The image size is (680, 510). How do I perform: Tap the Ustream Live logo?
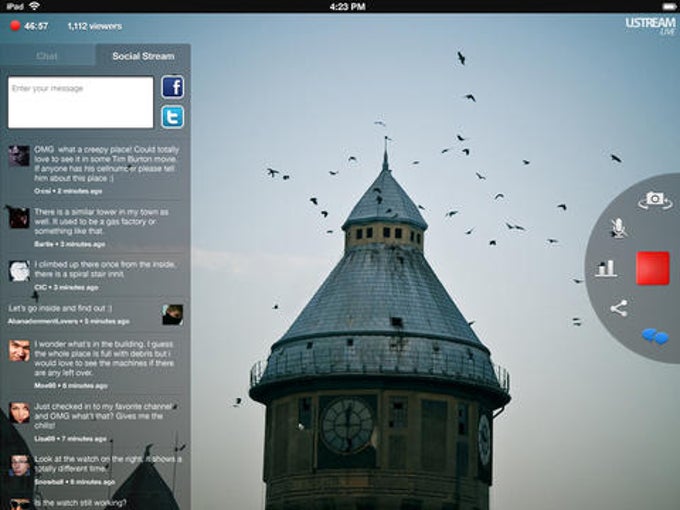(651, 26)
